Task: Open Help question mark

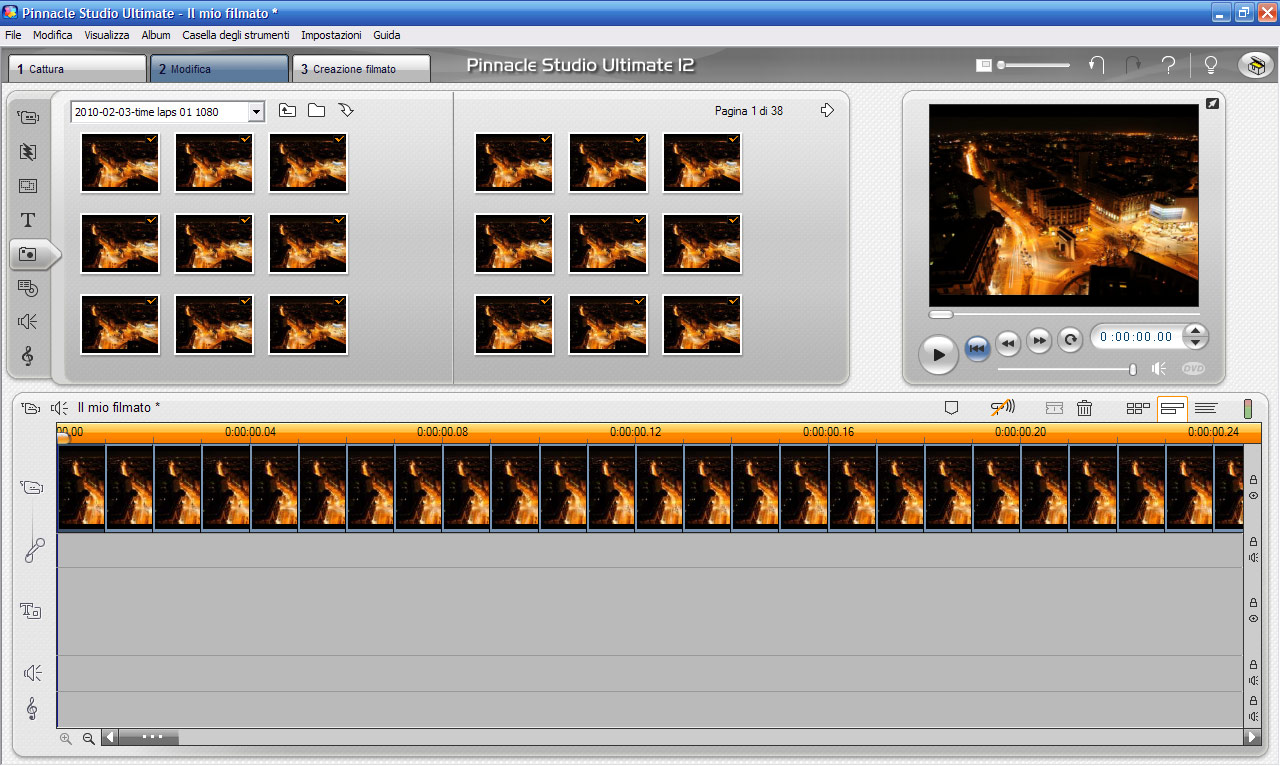Action: 1168,66
